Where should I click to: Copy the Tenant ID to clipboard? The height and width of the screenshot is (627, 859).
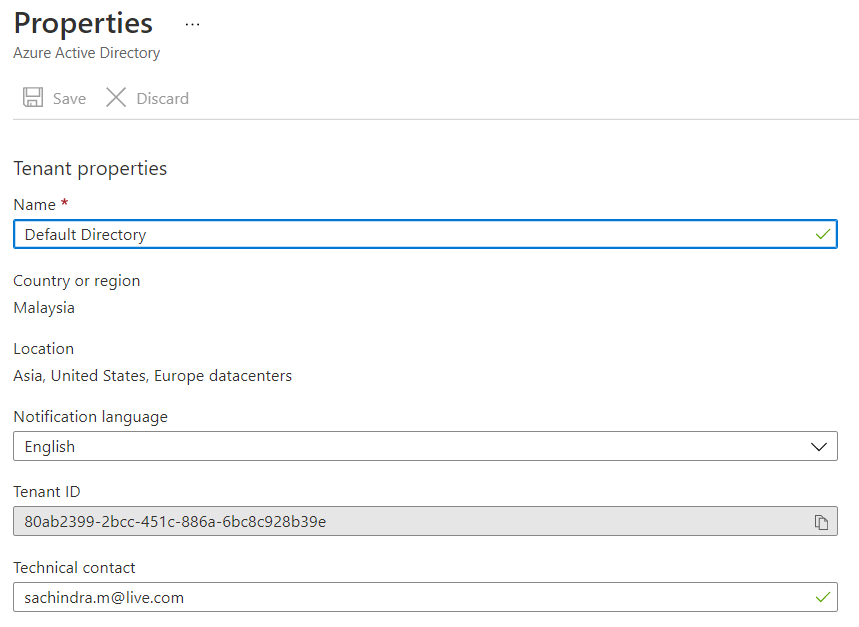[x=821, y=522]
